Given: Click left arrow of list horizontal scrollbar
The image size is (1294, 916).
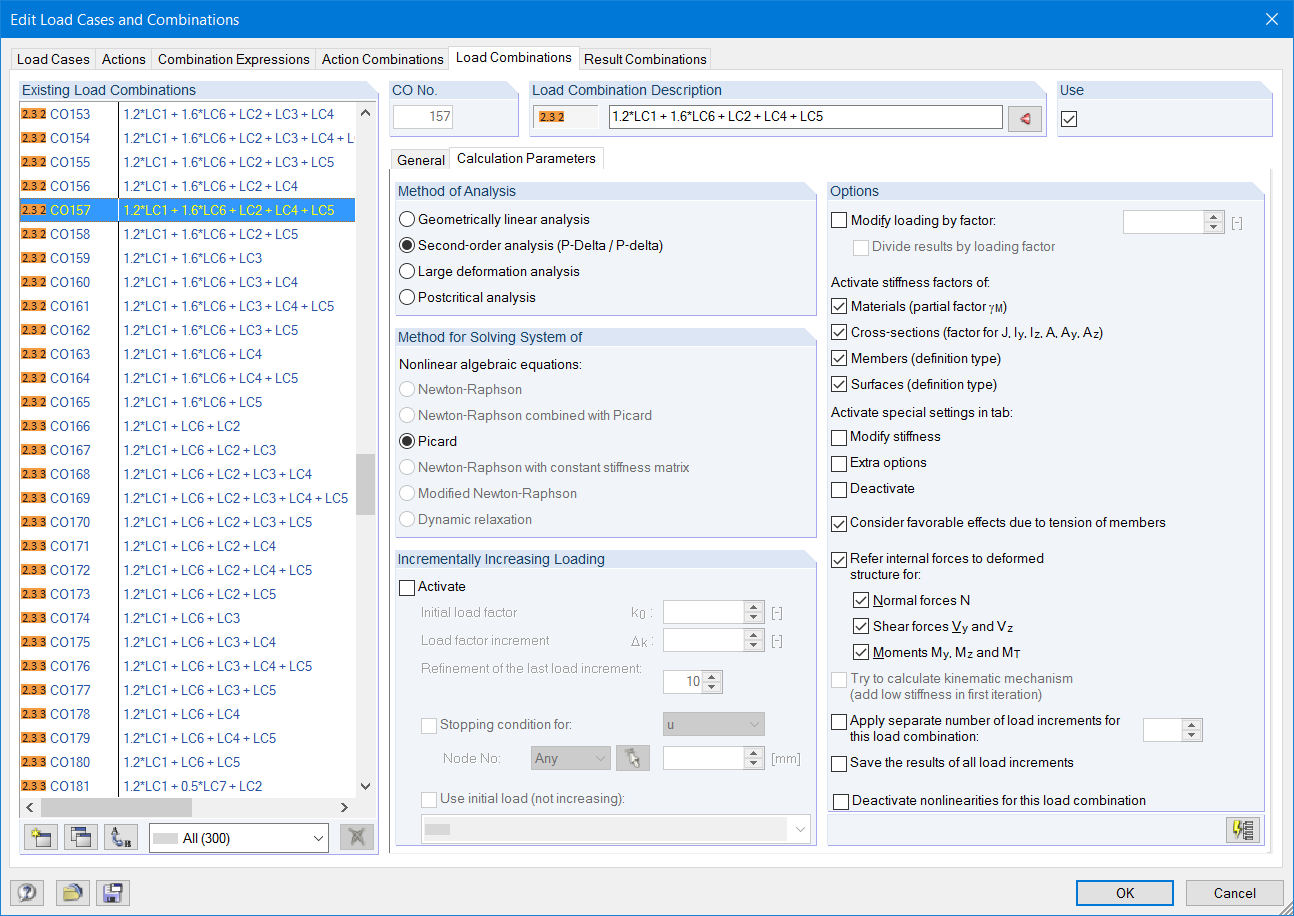Looking at the screenshot, I should [x=30, y=807].
